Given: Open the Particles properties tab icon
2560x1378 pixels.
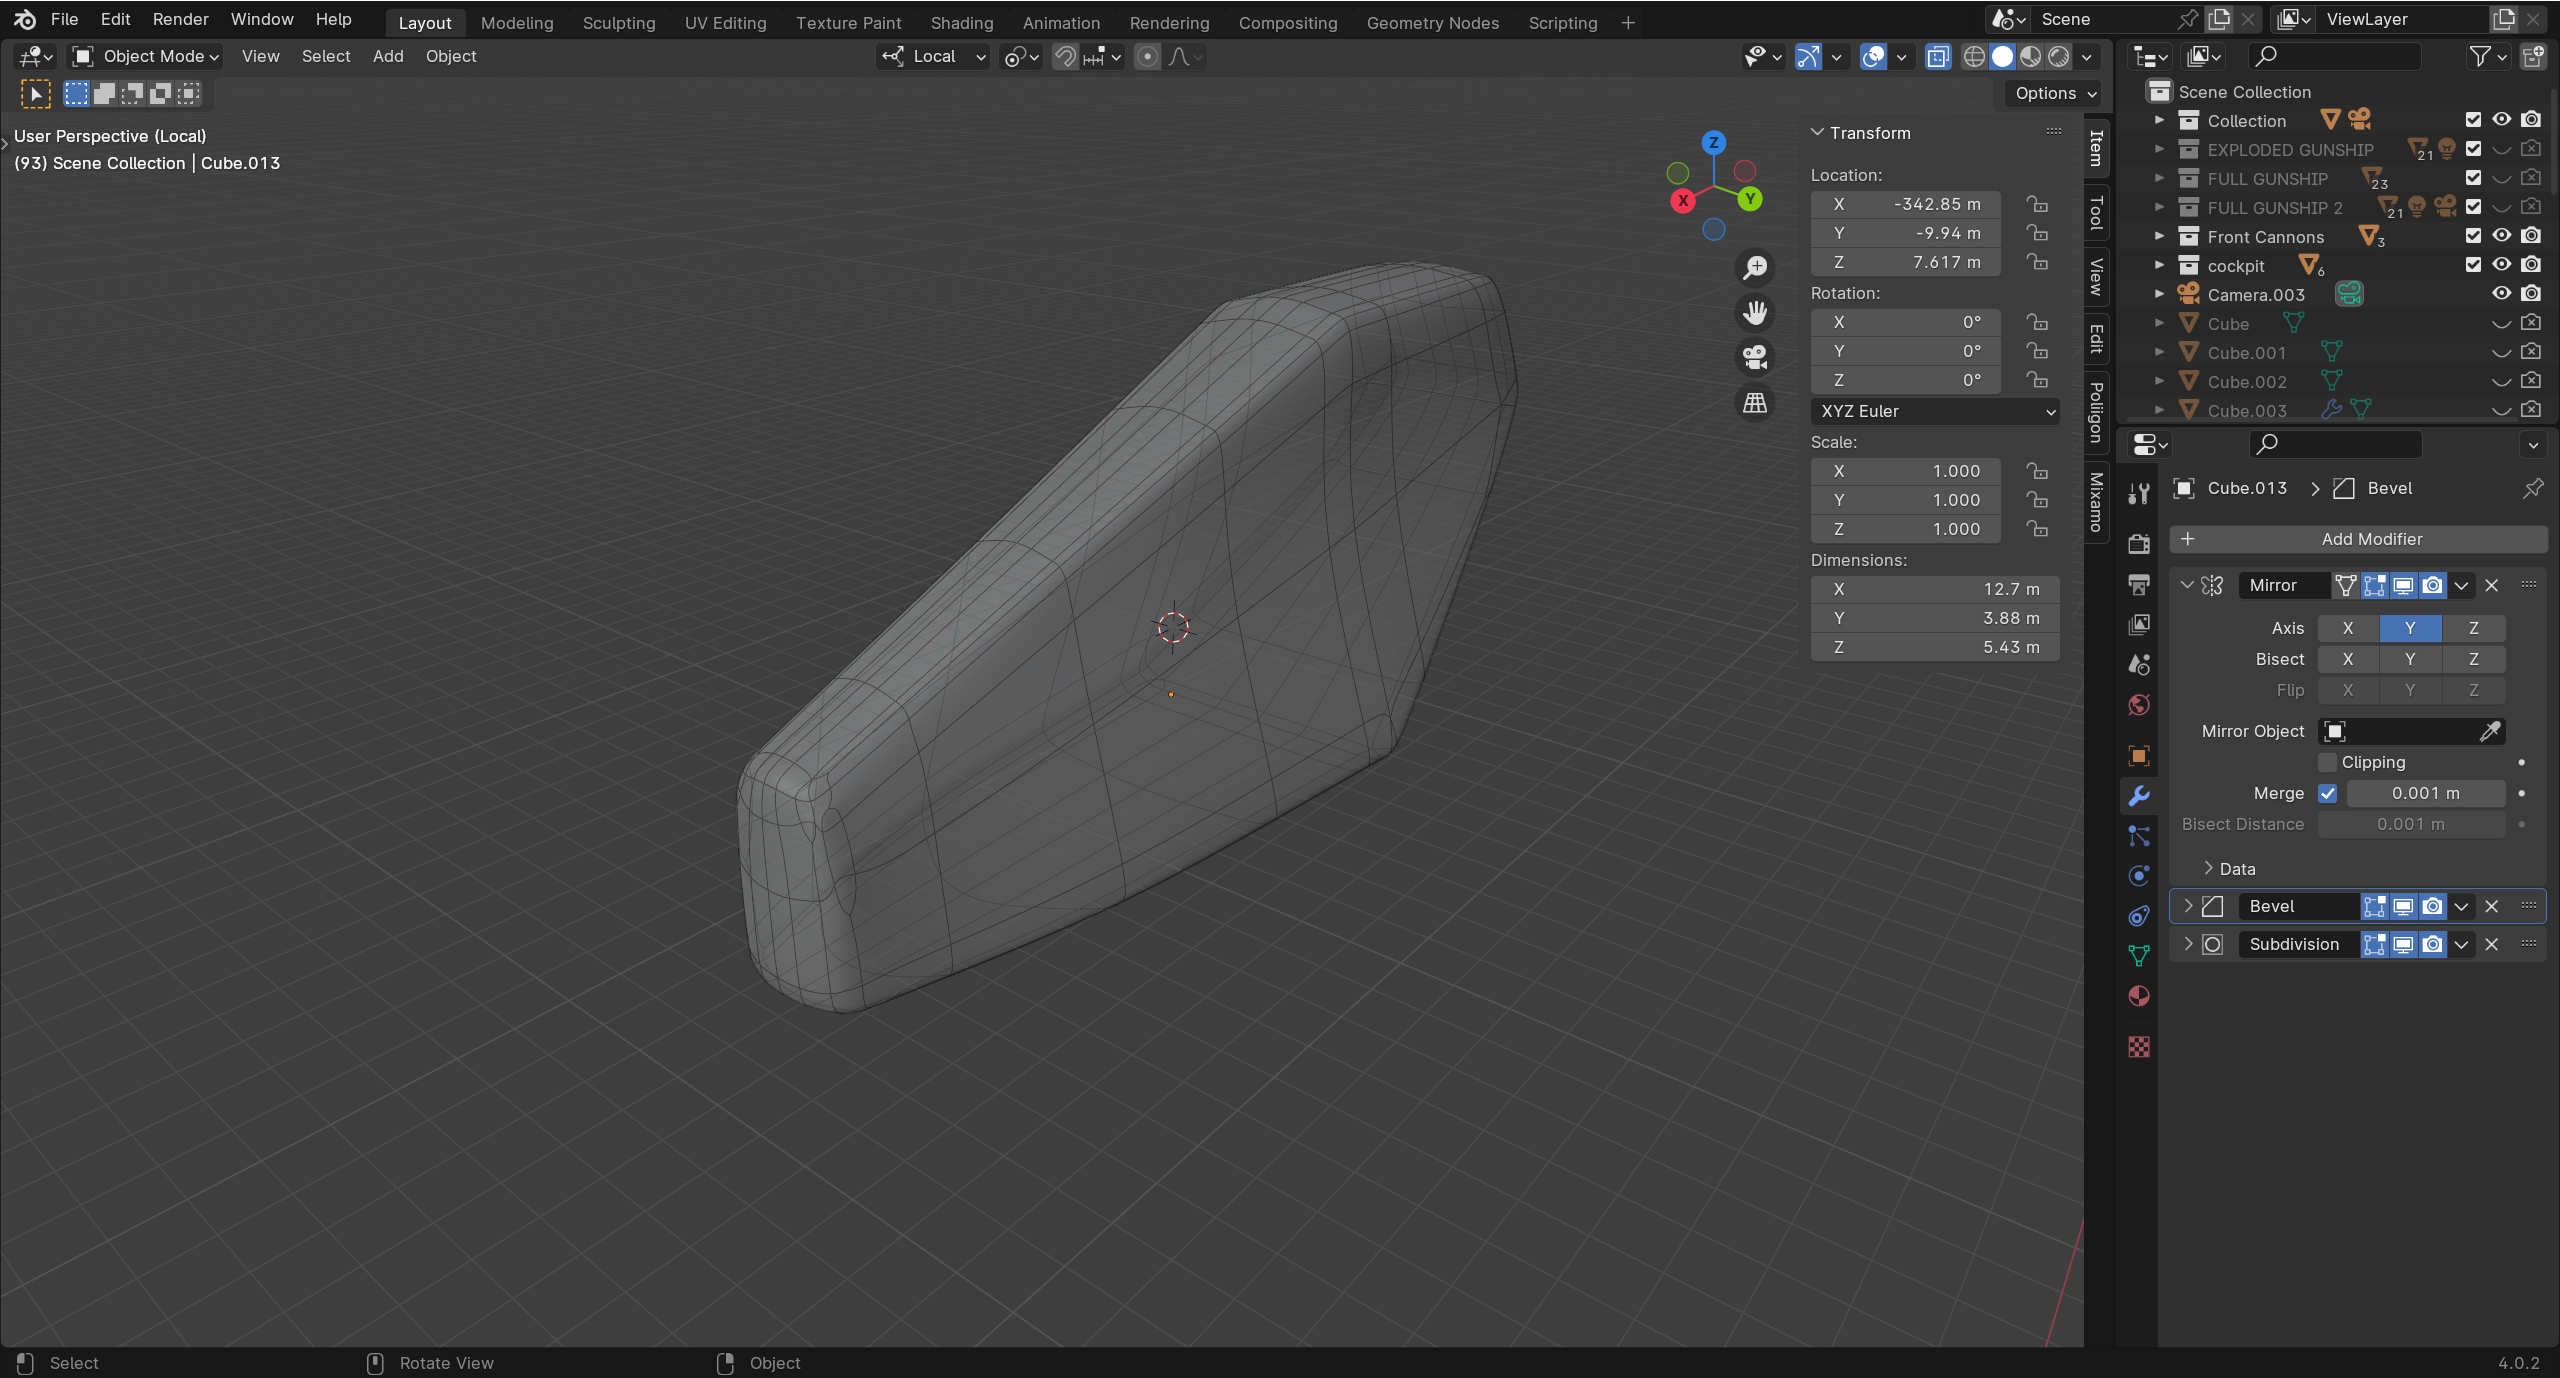Looking at the screenshot, I should 2139,836.
